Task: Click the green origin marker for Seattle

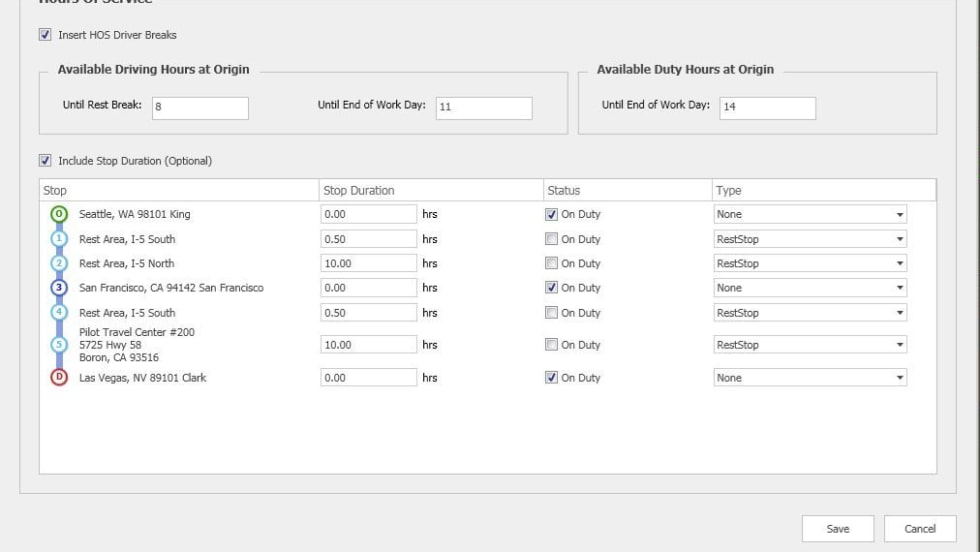Action: tap(58, 214)
